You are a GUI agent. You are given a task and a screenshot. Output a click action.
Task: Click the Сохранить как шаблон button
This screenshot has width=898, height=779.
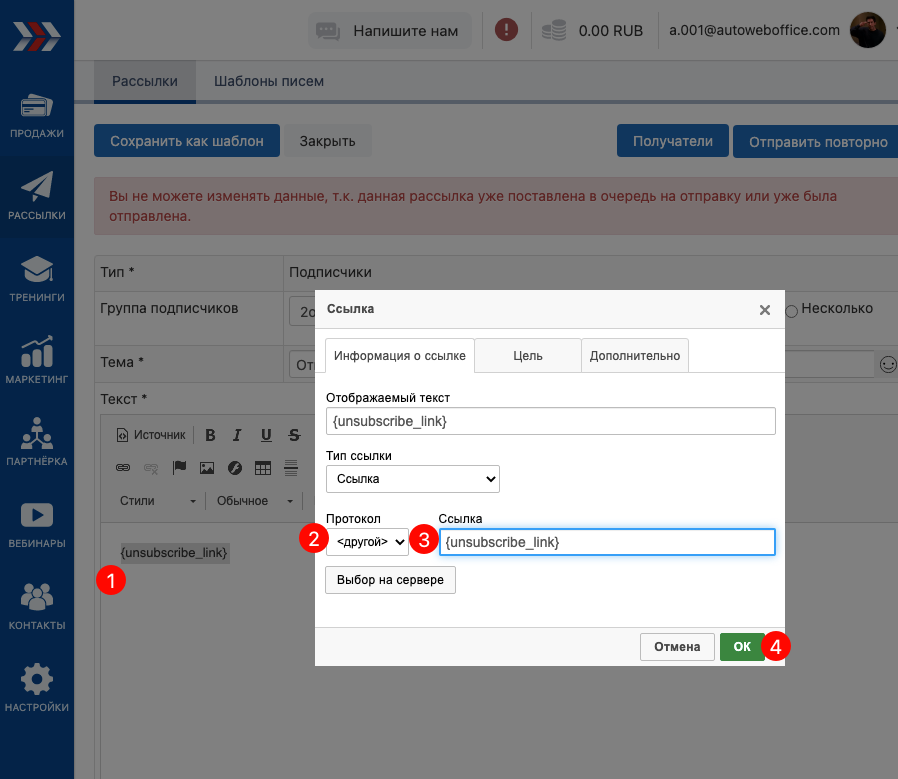[x=187, y=141]
